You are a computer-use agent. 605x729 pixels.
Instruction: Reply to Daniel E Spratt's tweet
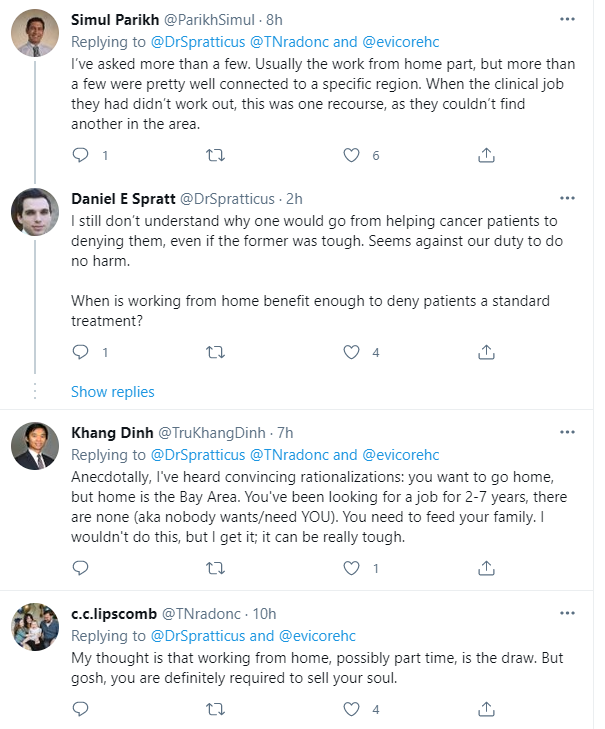[81, 352]
